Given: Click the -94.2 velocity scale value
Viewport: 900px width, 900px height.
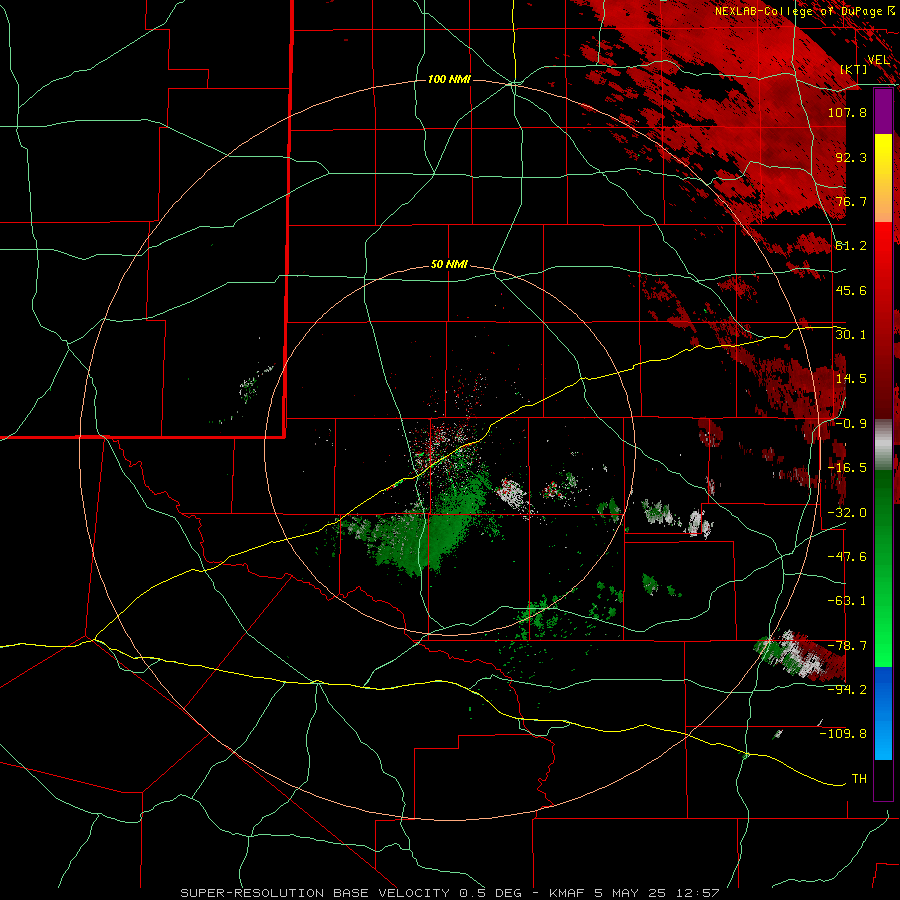Looking at the screenshot, I should pyautogui.click(x=847, y=690).
